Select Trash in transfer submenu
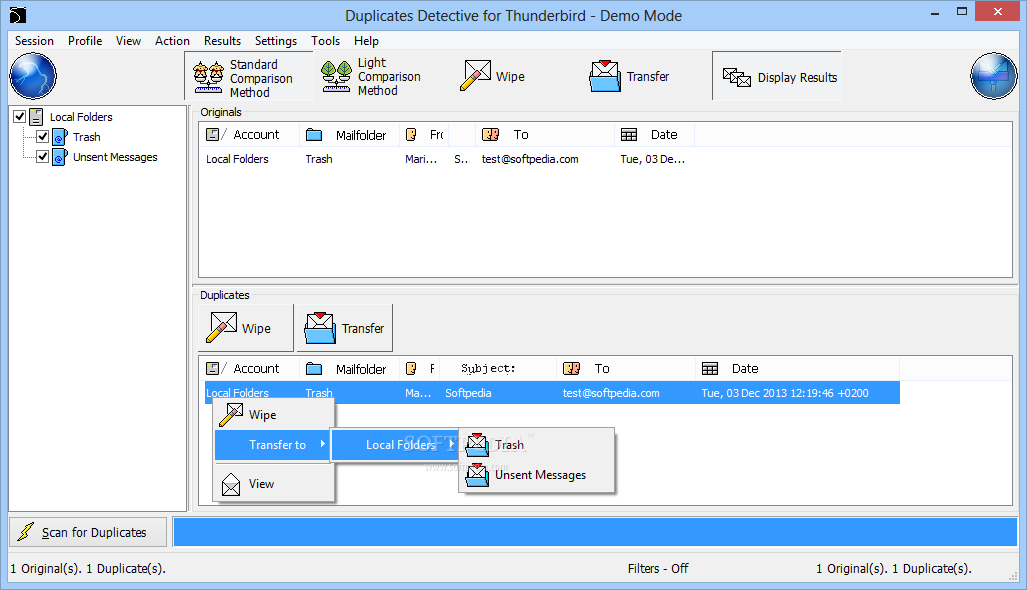This screenshot has height=590, width=1027. point(536,445)
